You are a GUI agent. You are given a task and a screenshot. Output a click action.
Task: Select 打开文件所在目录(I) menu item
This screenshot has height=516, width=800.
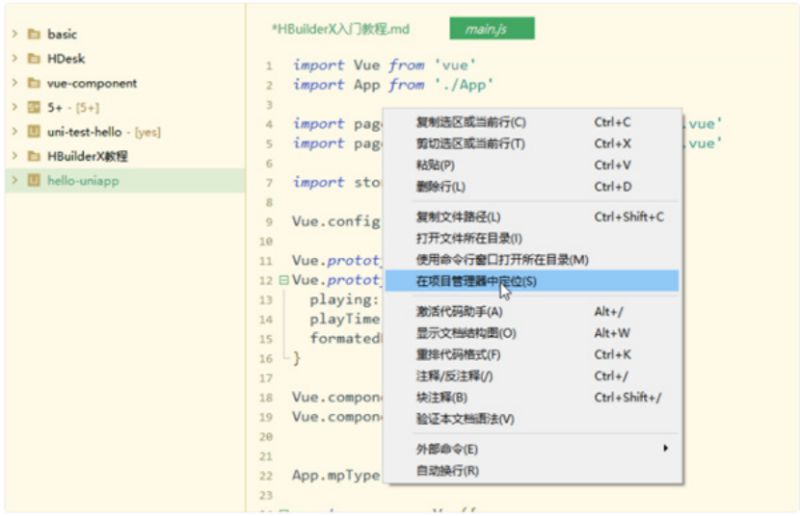tap(469, 238)
